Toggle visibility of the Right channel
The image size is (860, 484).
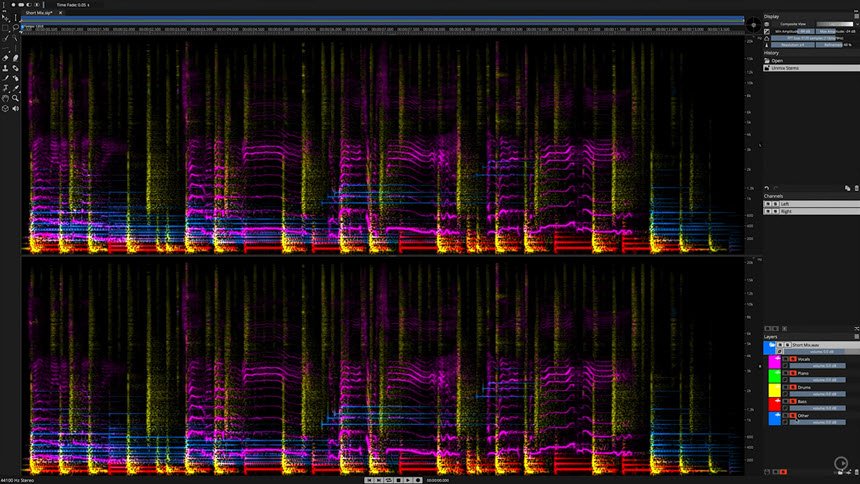pyautogui.click(x=768, y=211)
